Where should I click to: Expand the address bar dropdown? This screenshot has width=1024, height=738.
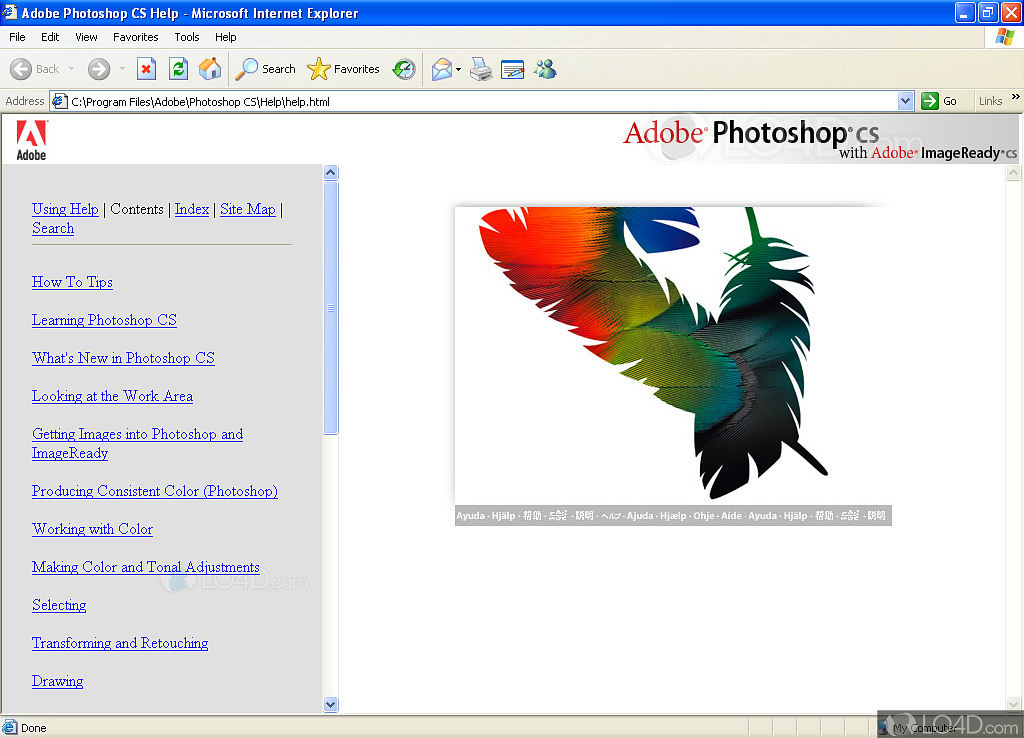tap(905, 101)
